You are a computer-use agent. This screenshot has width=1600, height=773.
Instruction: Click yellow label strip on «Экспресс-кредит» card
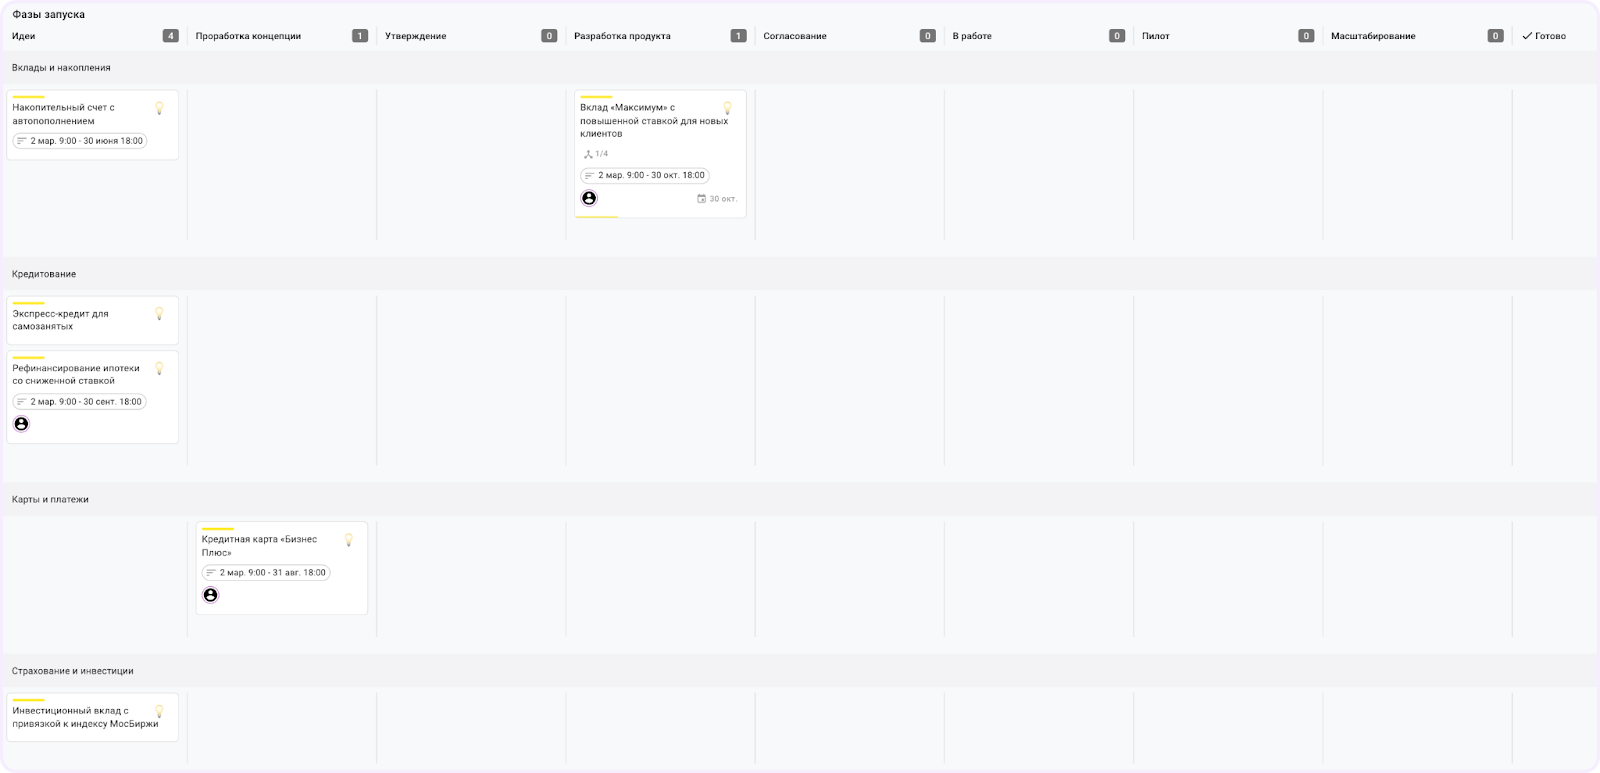(28, 303)
